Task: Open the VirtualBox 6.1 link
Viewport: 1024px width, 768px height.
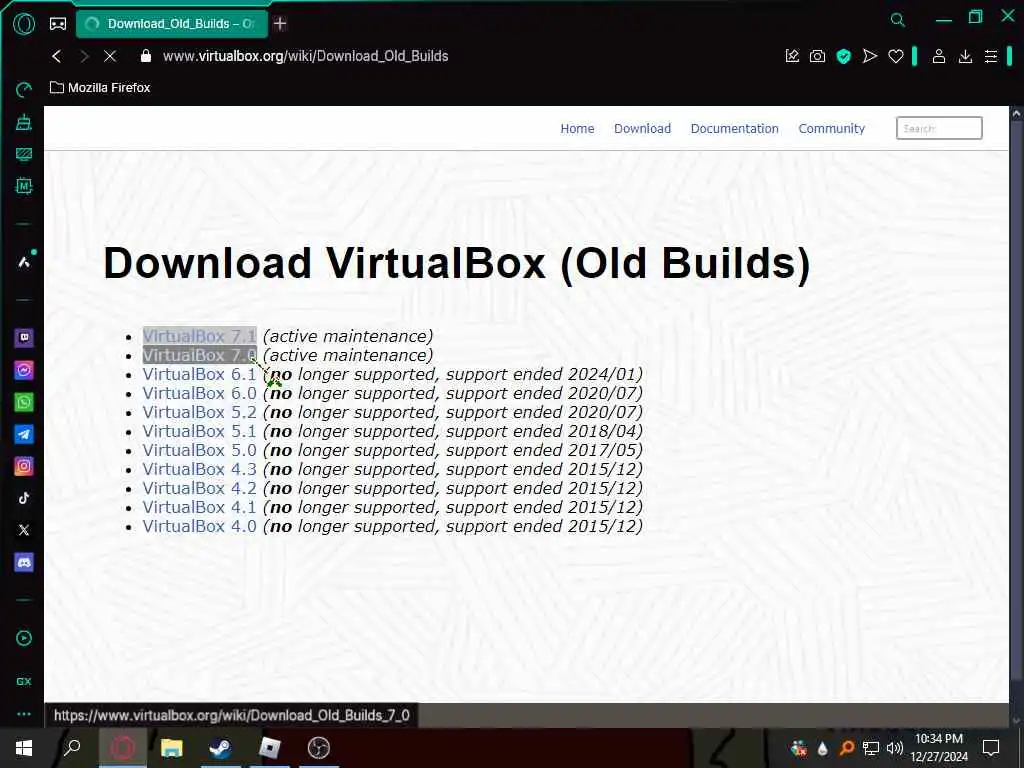Action: pos(199,374)
